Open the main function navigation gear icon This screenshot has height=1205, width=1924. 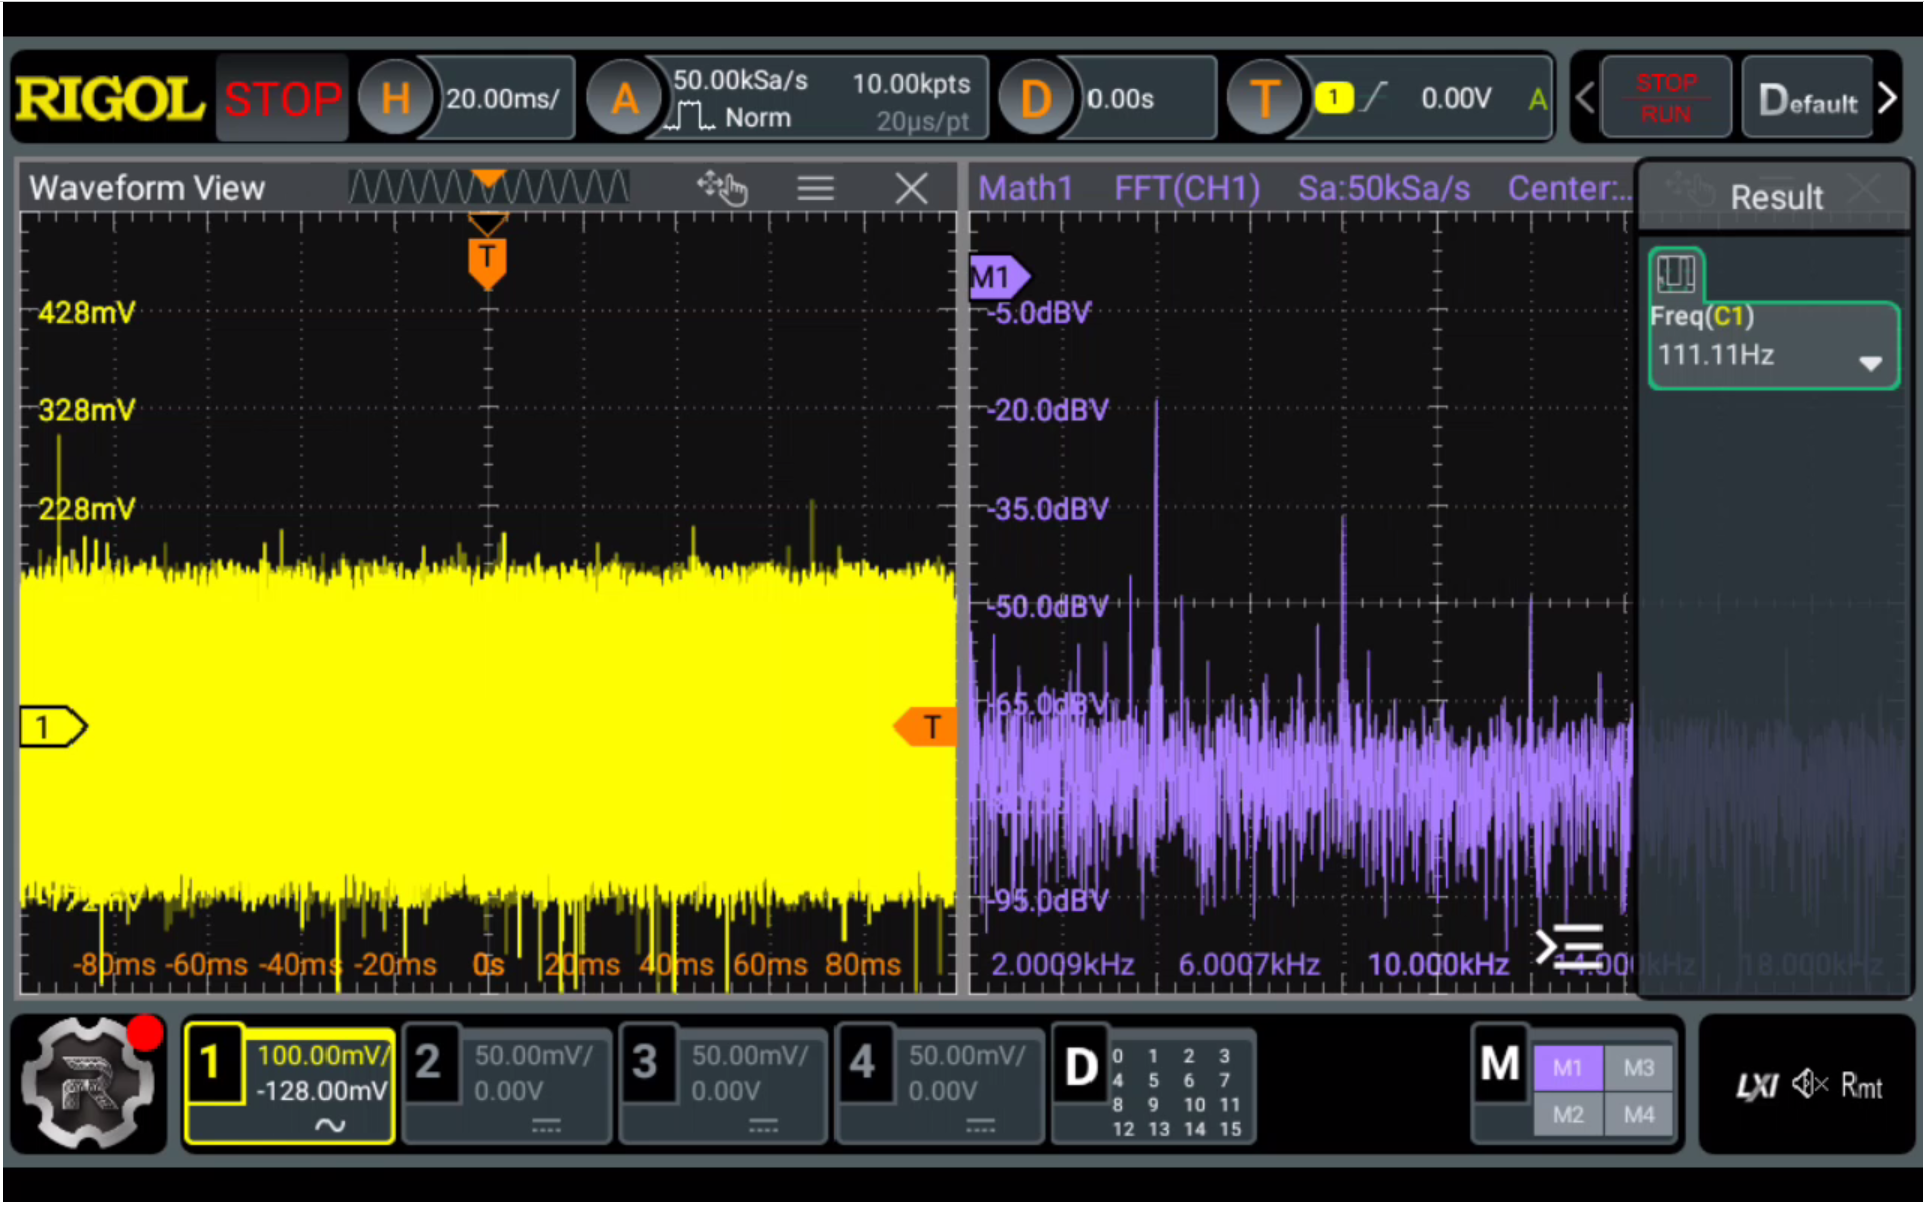(x=90, y=1084)
